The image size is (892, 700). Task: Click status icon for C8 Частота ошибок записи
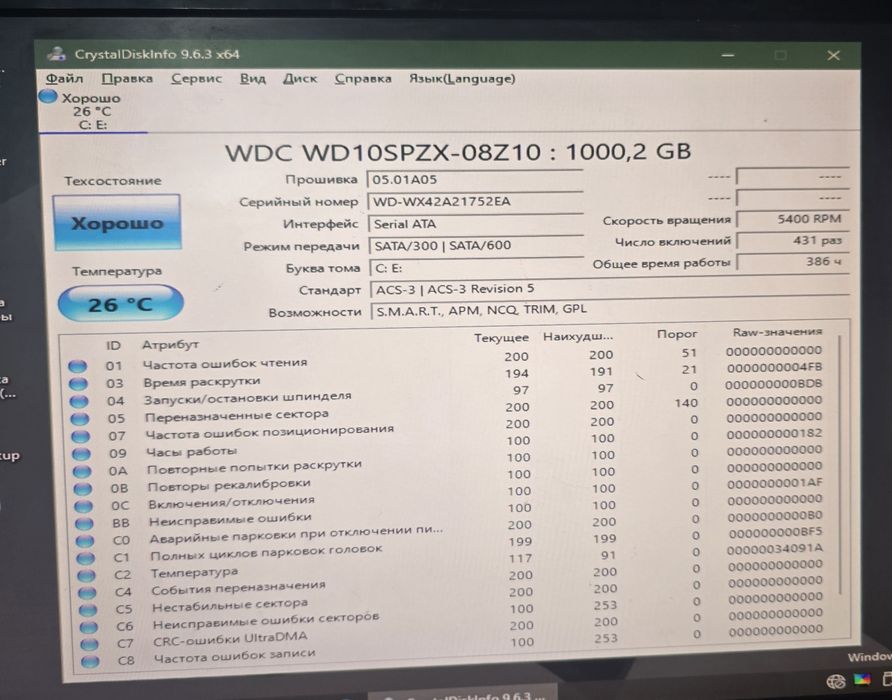coord(90,661)
